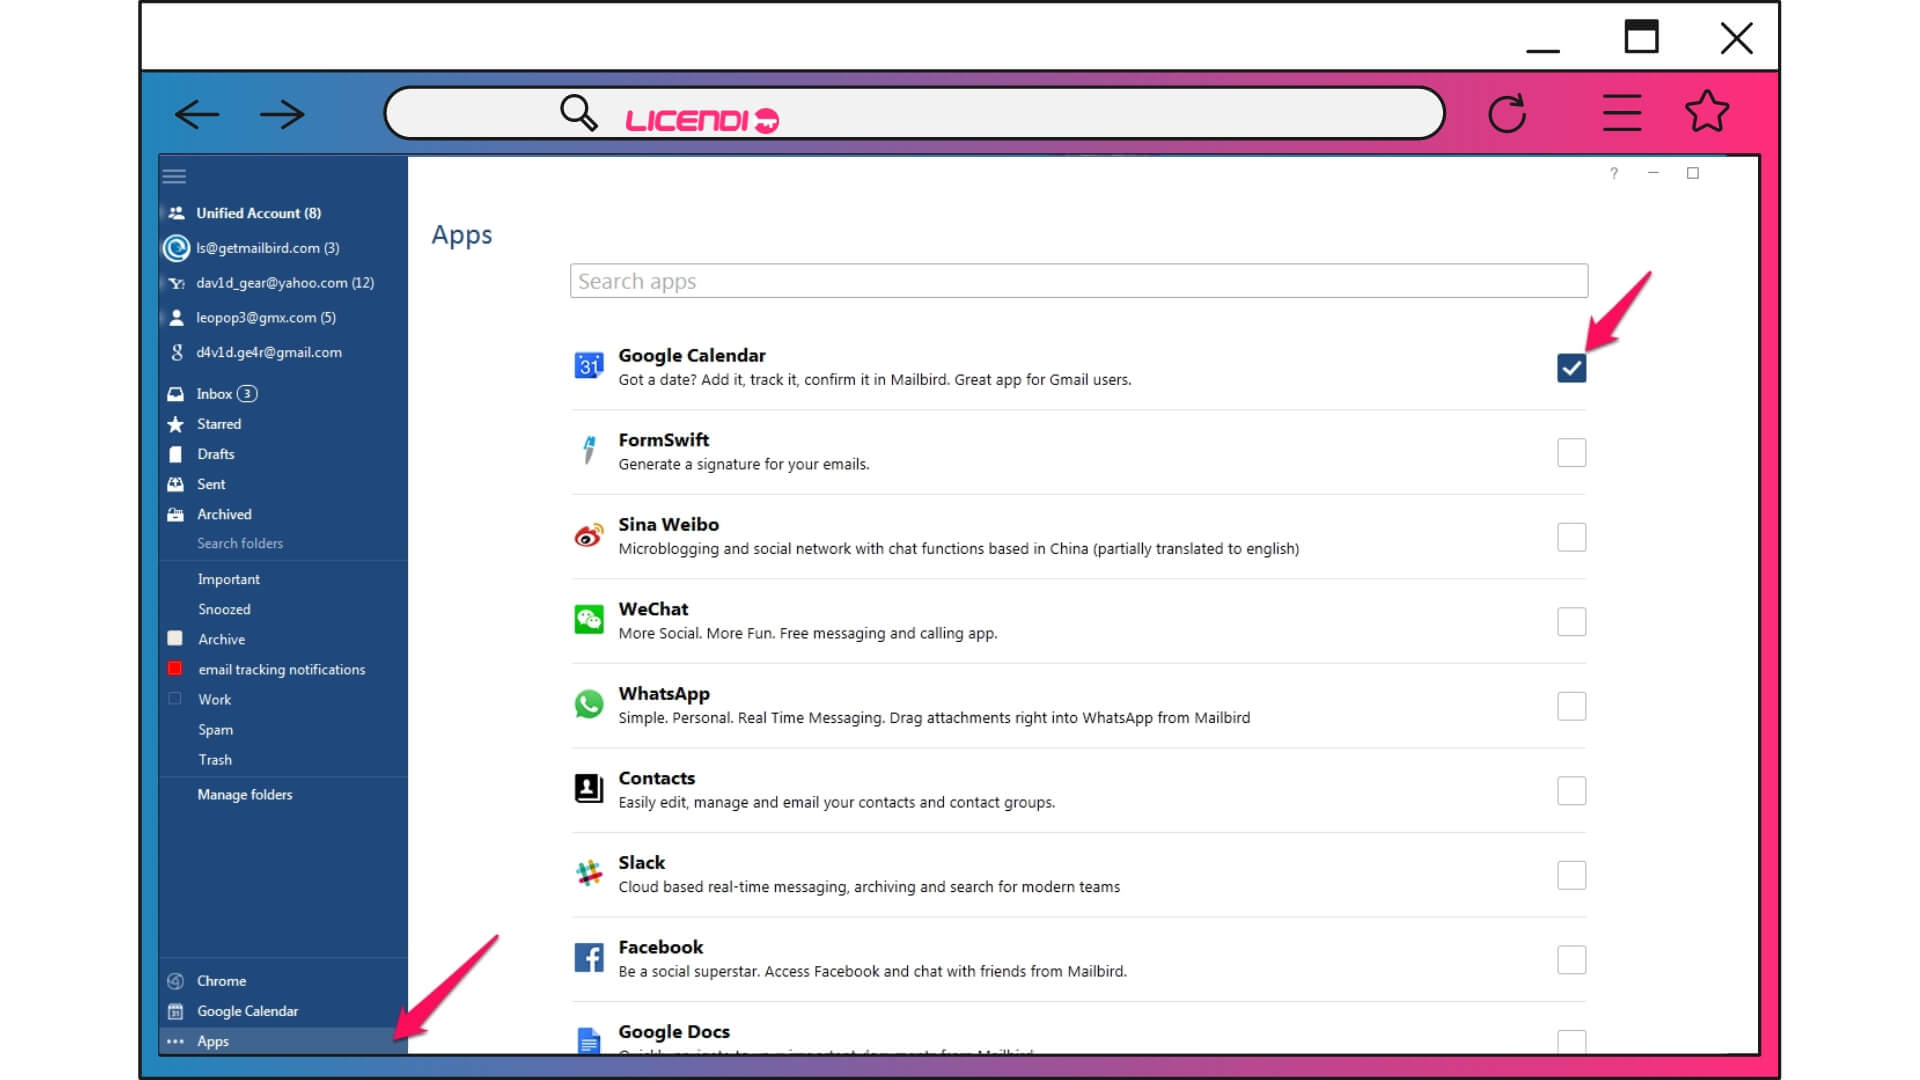Screen dimensions: 1920x1080
Task: Click the Contacts app icon
Action: coord(589,787)
